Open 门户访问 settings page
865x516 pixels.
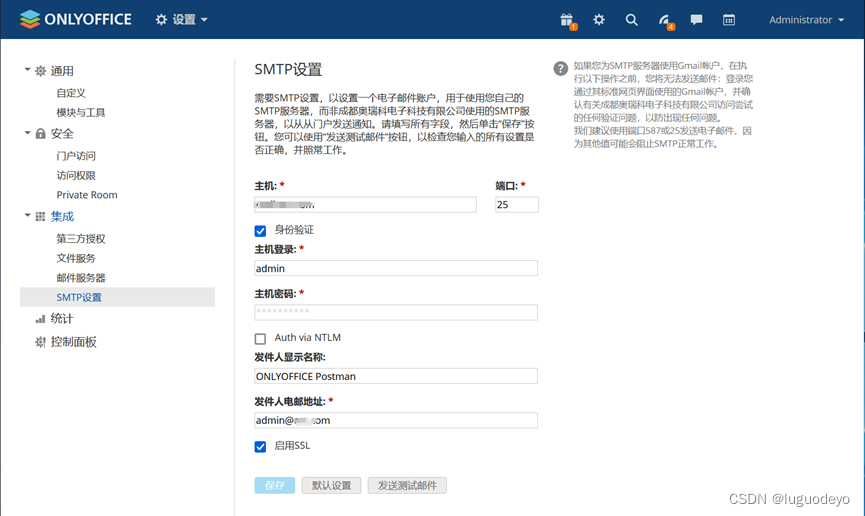tap(76, 156)
